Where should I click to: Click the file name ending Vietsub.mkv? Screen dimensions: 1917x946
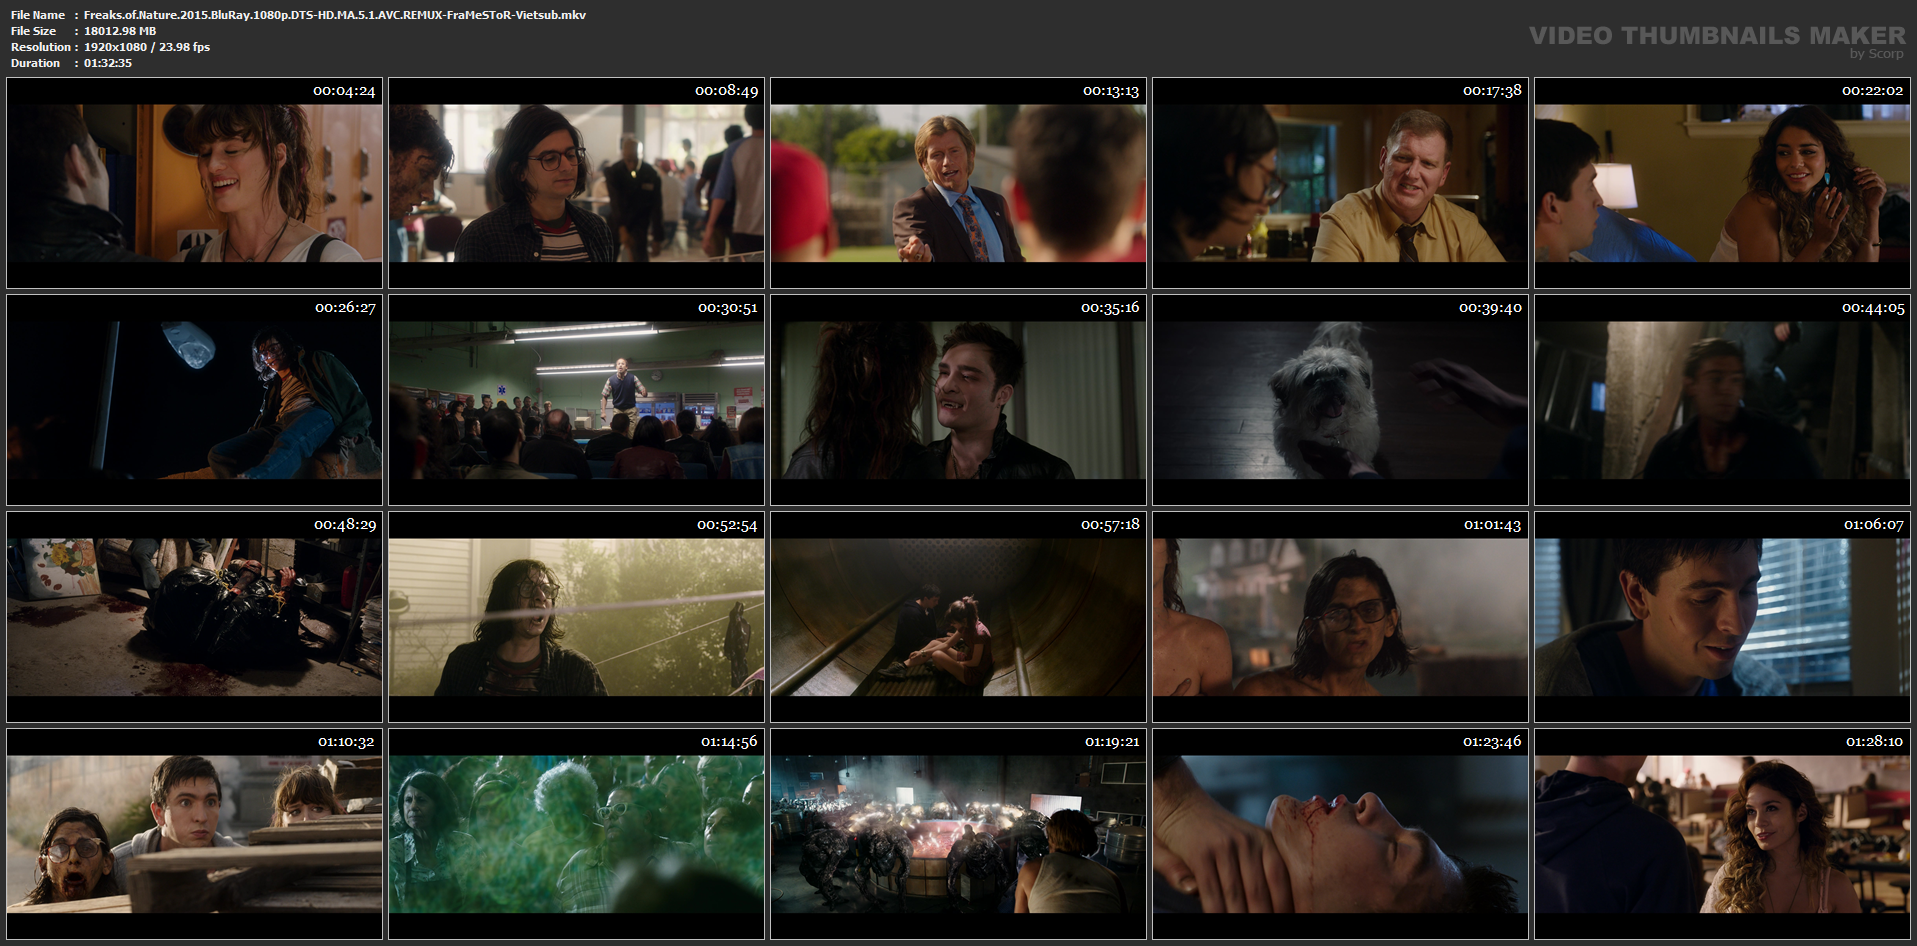(x=335, y=15)
